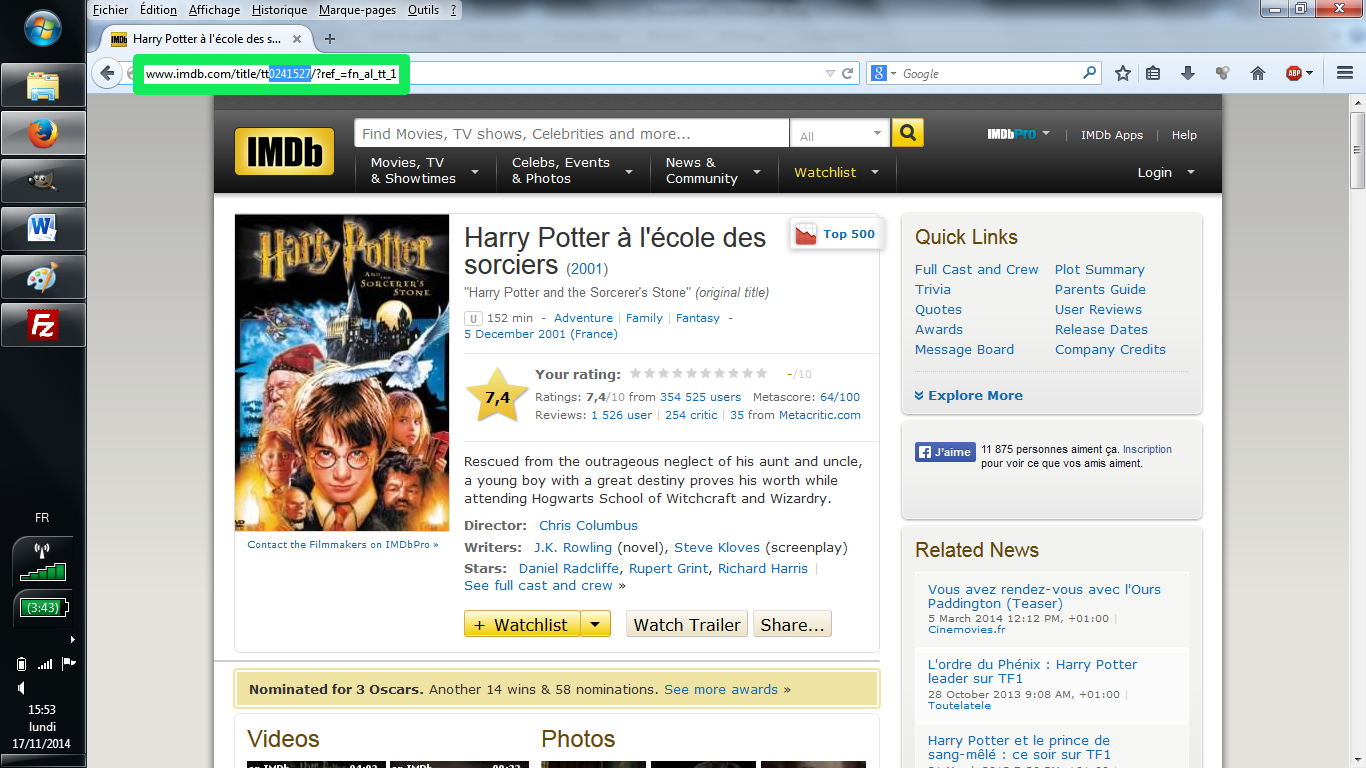This screenshot has width=1366, height=768.
Task: Click the Firefox back arrow button
Action: (x=107, y=73)
